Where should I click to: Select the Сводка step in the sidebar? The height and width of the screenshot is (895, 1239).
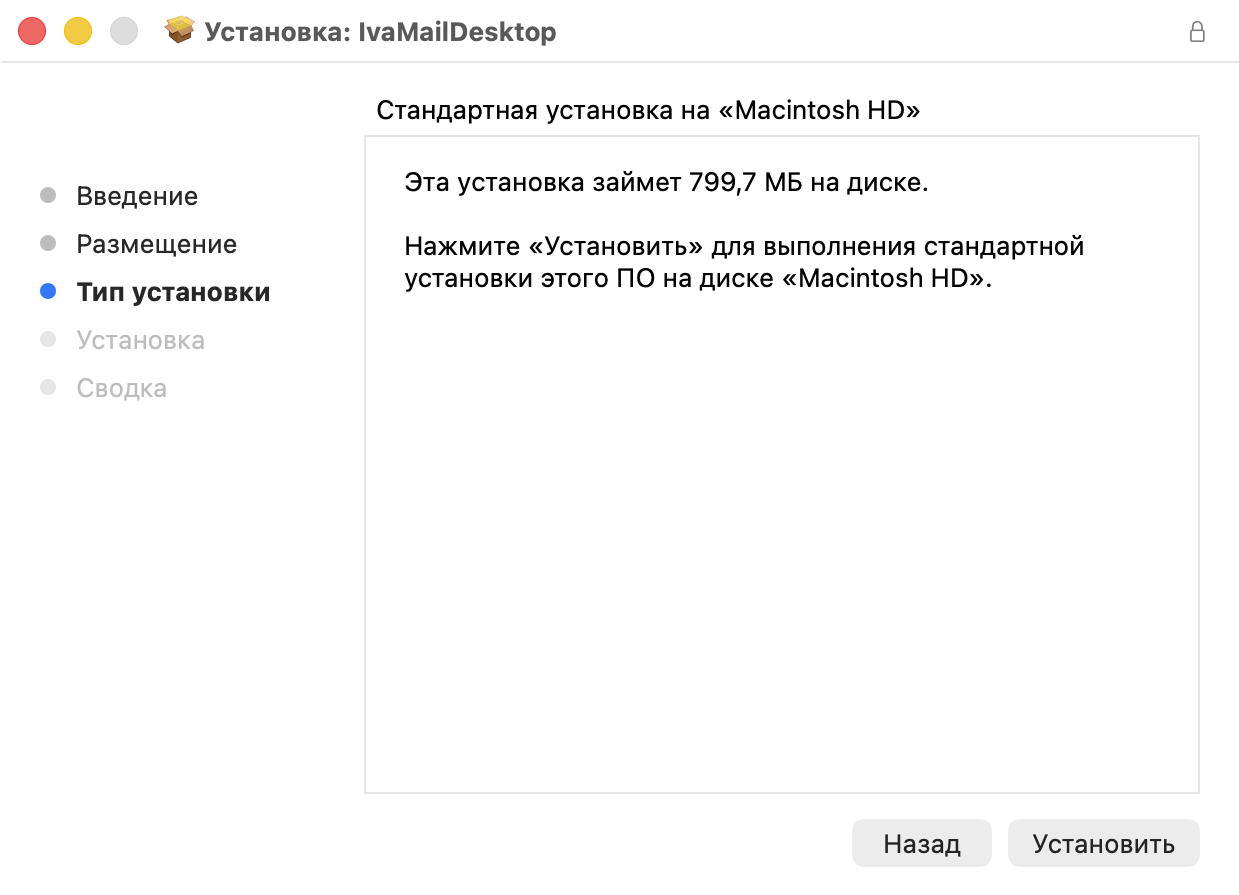(121, 388)
